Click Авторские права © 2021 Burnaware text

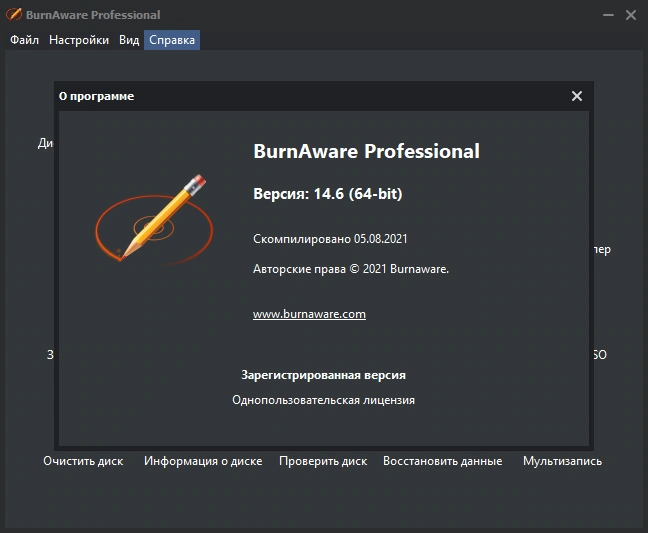coord(351,269)
